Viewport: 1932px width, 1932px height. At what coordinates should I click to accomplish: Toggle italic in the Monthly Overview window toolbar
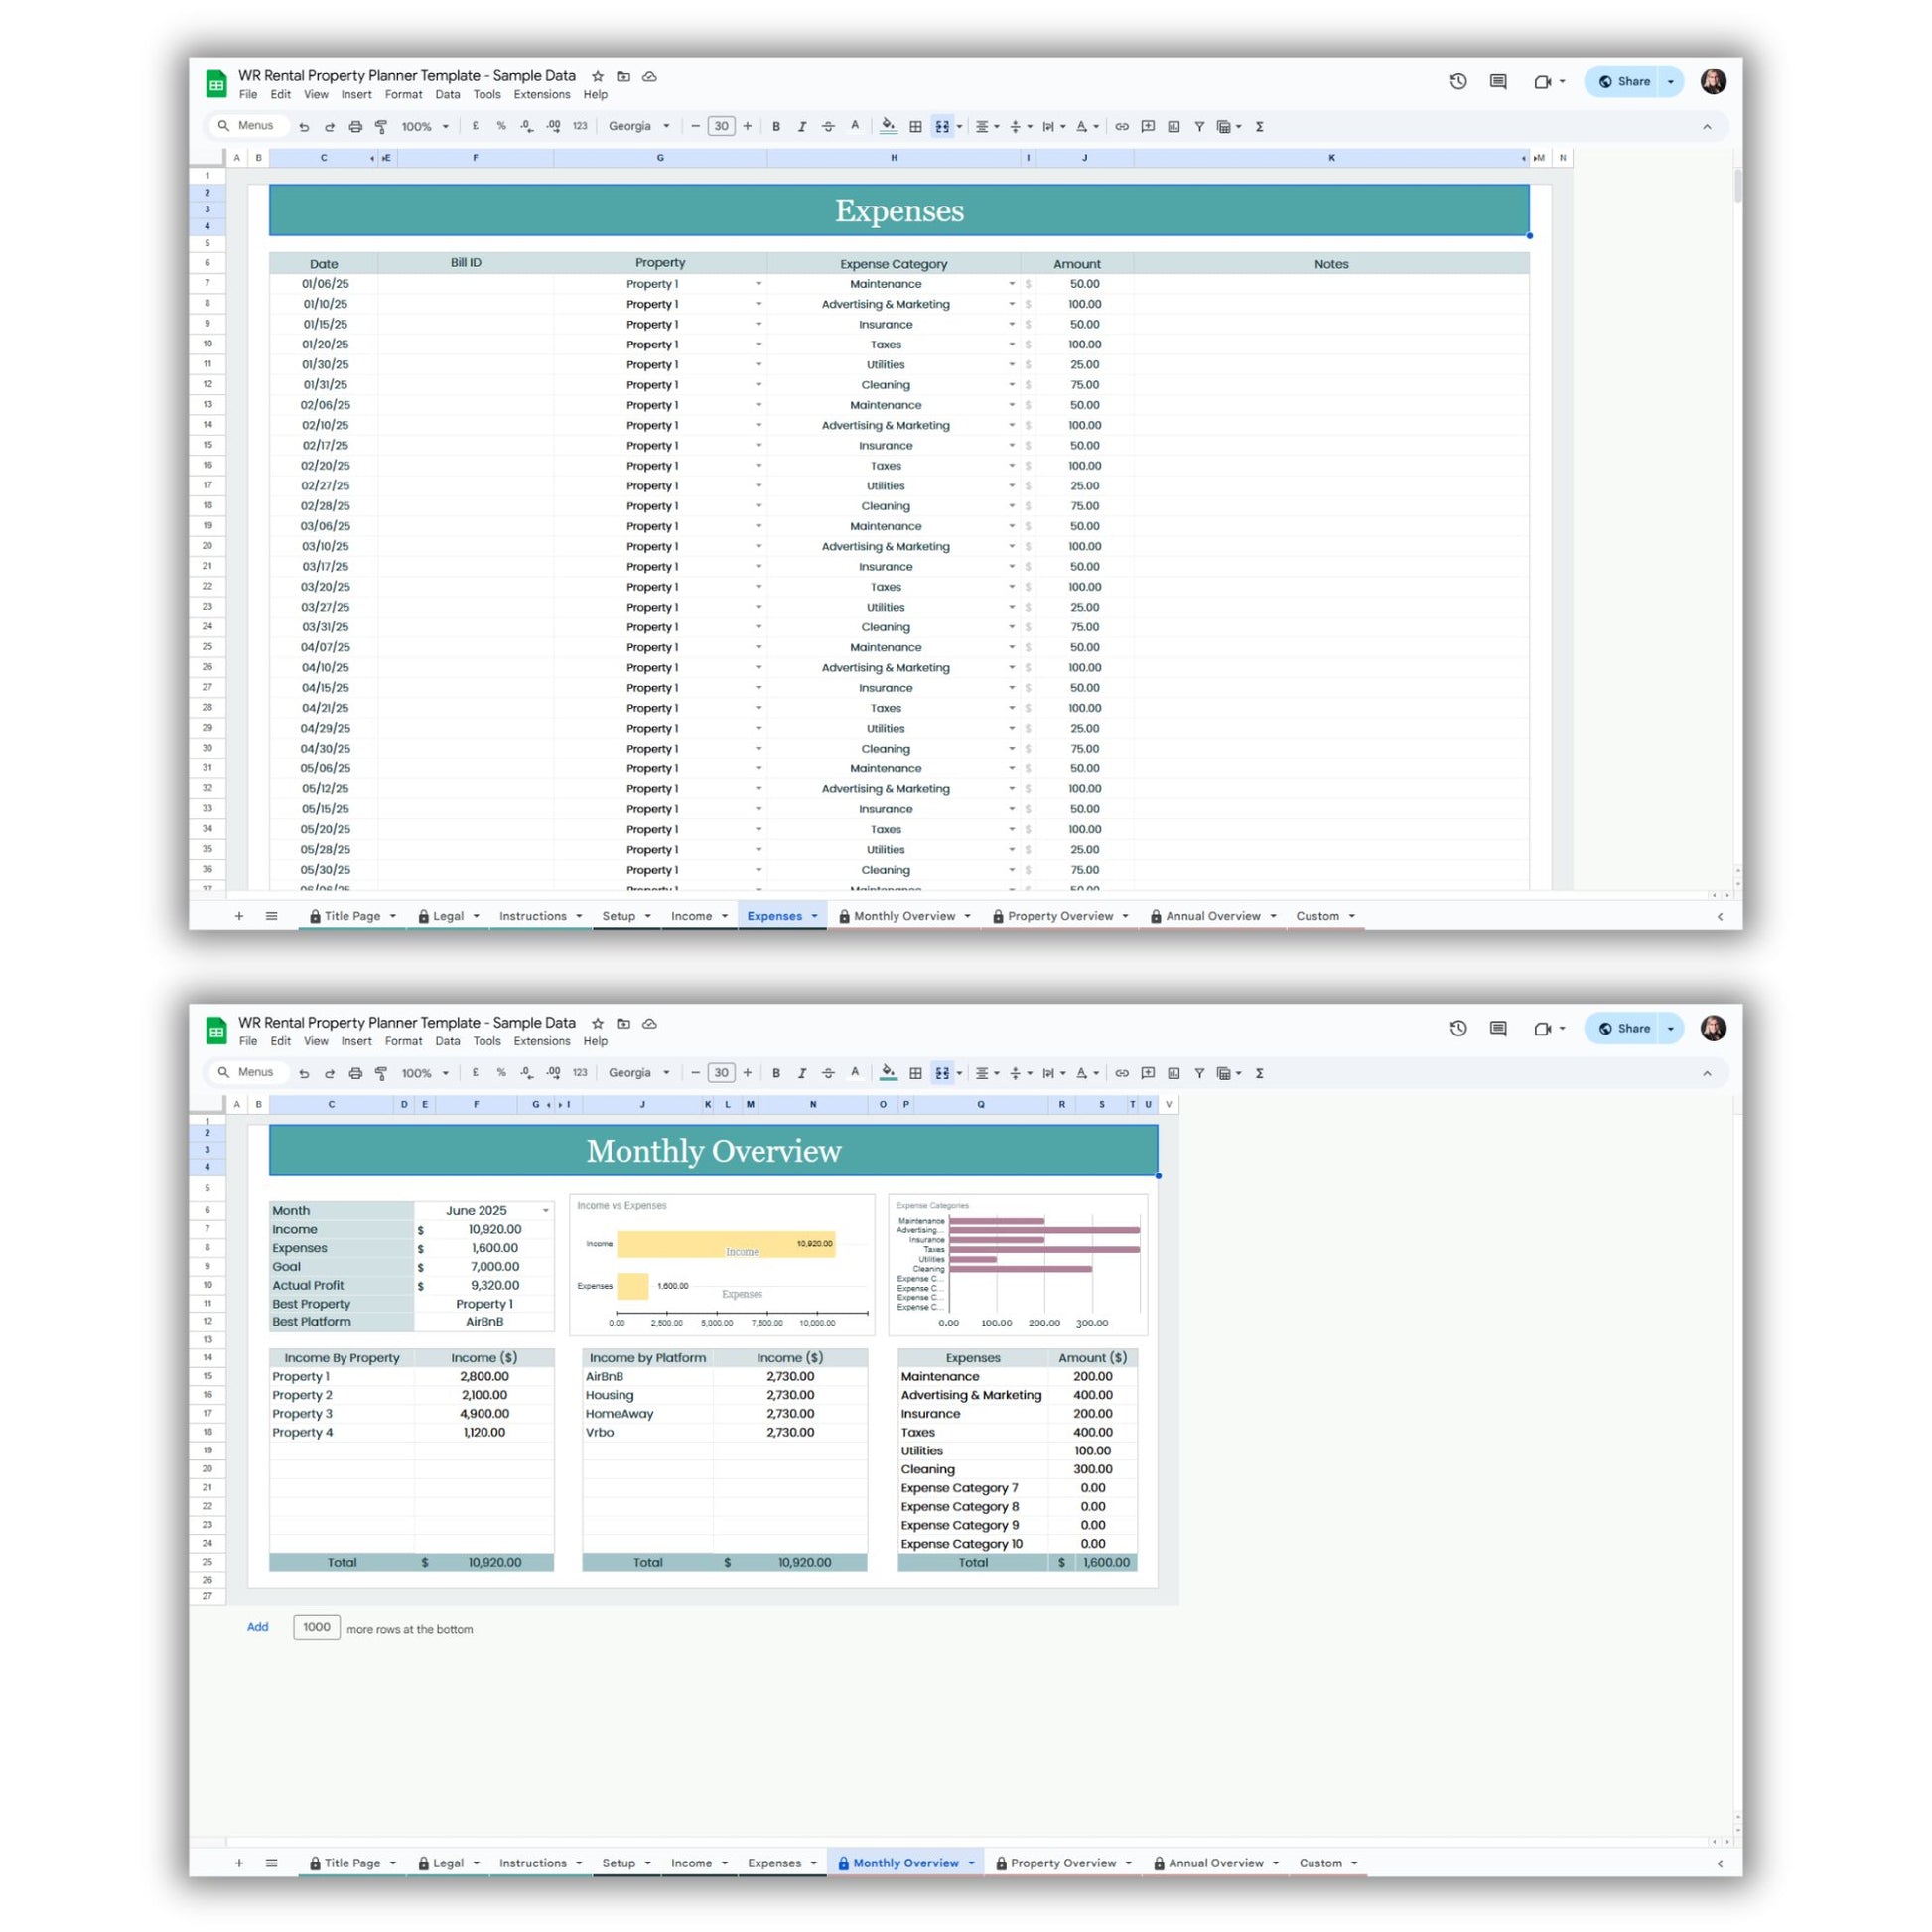802,1073
